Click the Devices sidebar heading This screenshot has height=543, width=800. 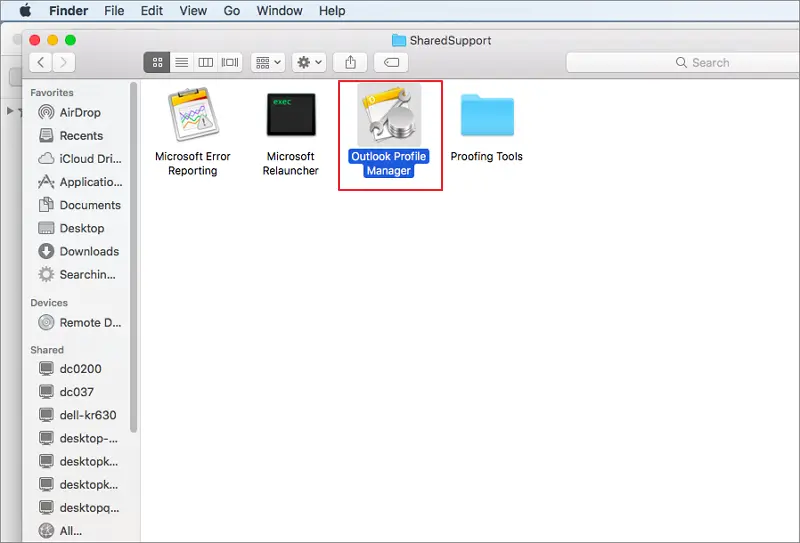(x=49, y=303)
